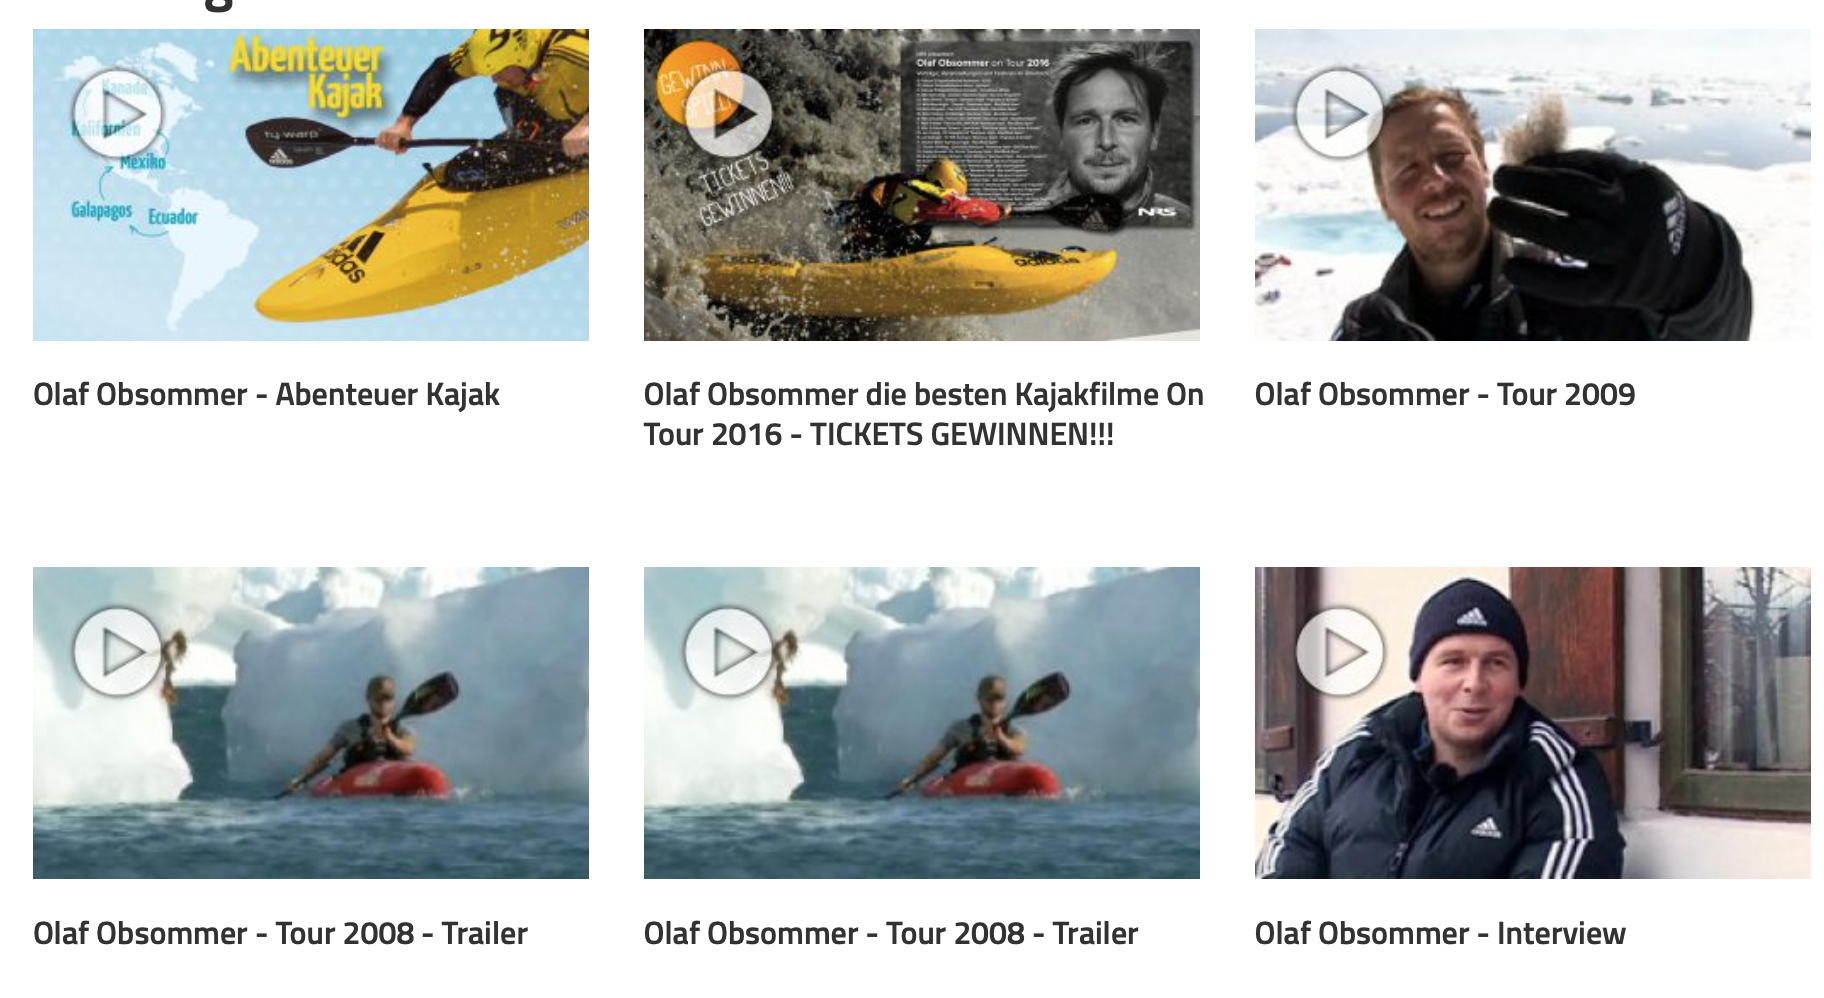Open 'Olaf Obsommer - Tour 2009' title link
Viewport: 1824px width, 998px height.
(1445, 394)
